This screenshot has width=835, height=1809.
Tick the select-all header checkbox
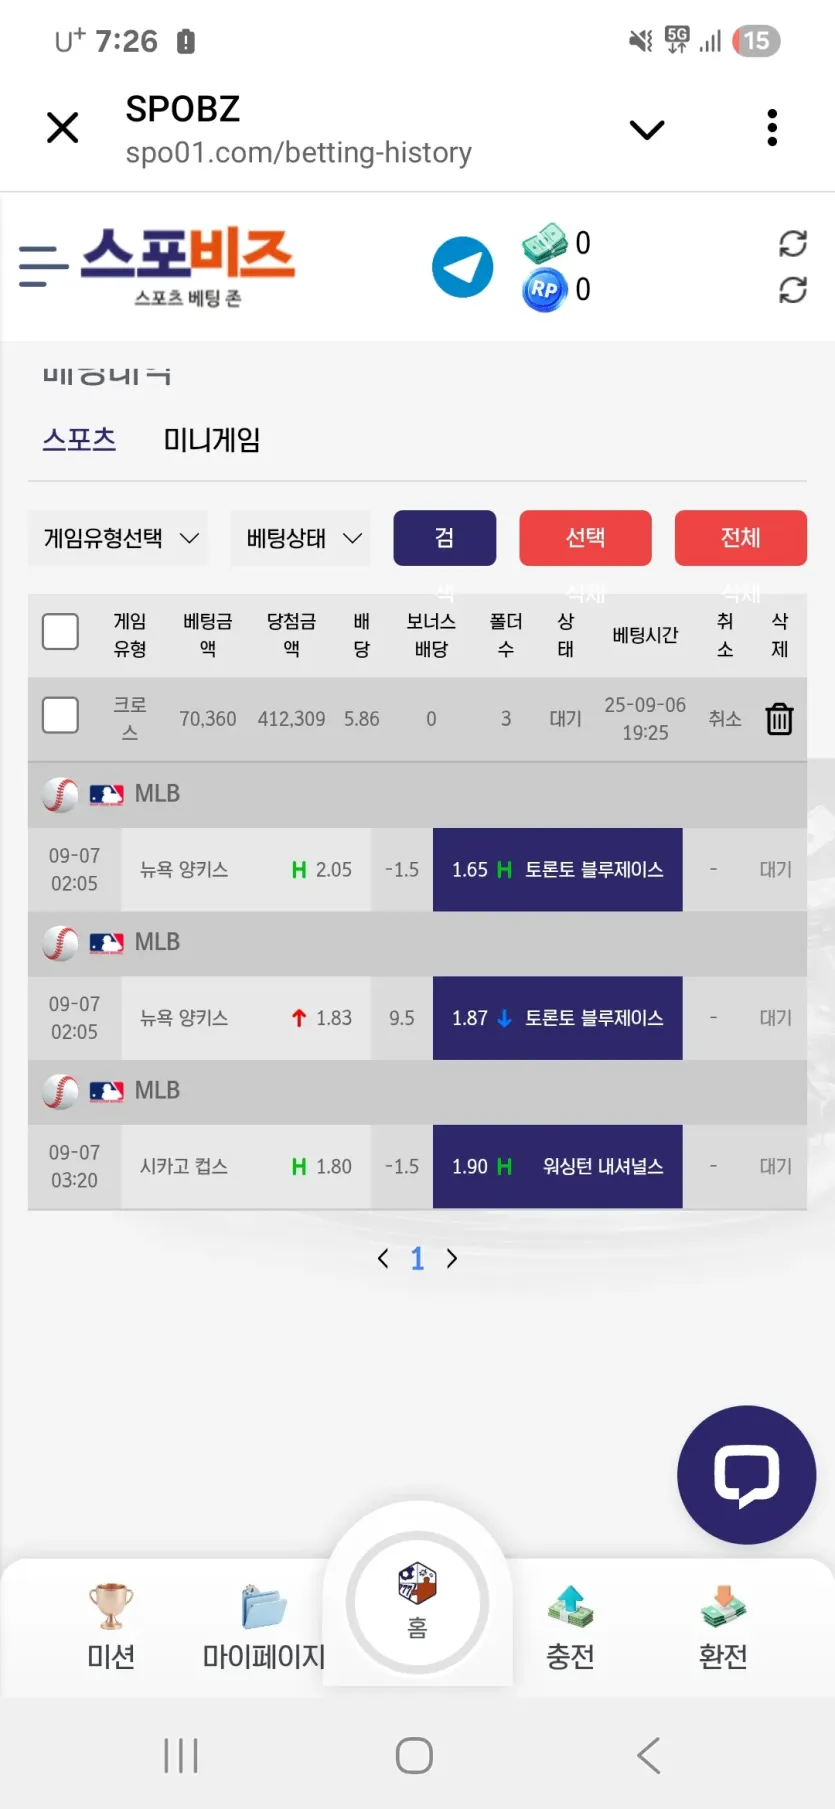(x=60, y=632)
